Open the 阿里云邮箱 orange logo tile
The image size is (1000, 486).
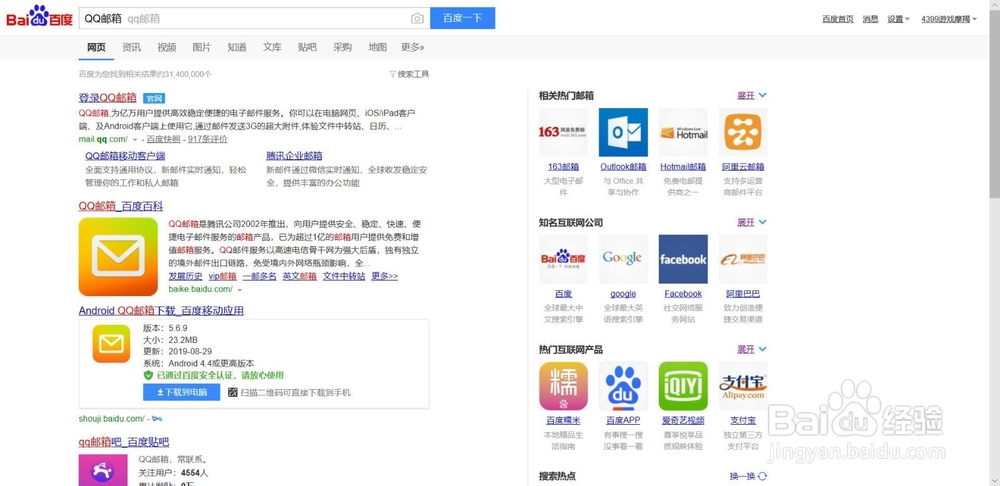coord(743,132)
